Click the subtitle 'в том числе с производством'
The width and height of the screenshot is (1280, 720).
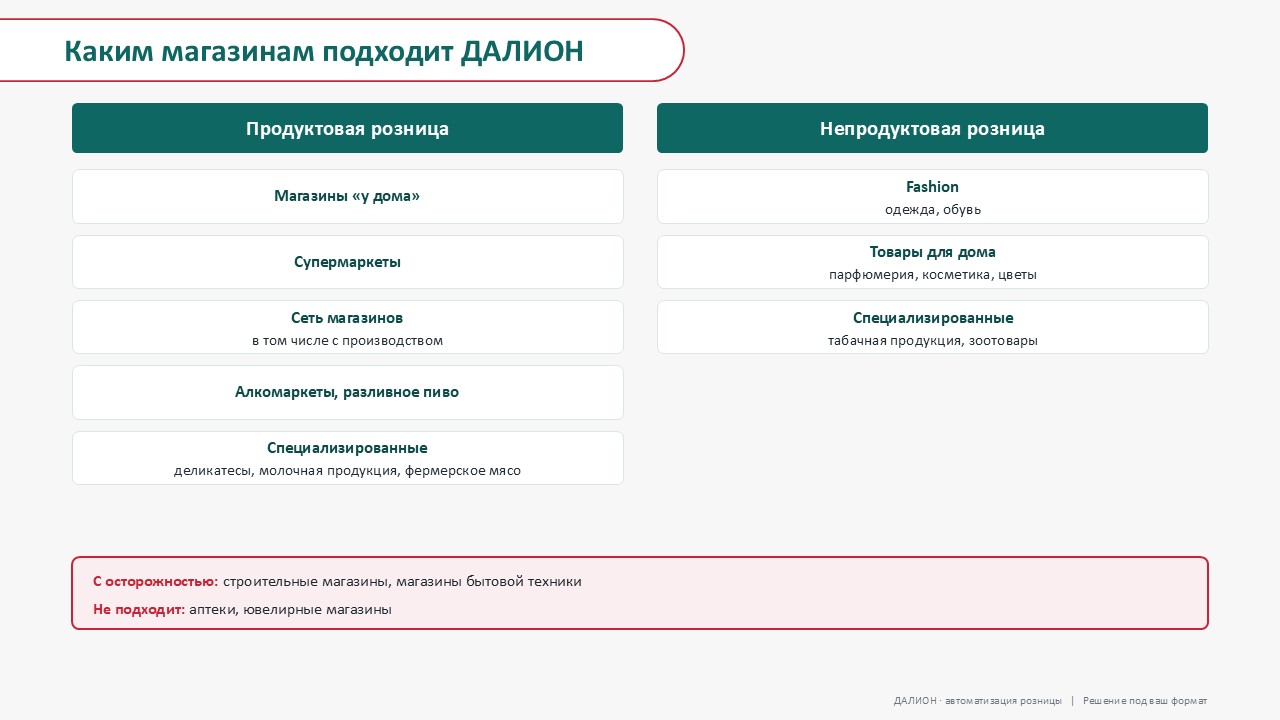(x=347, y=340)
